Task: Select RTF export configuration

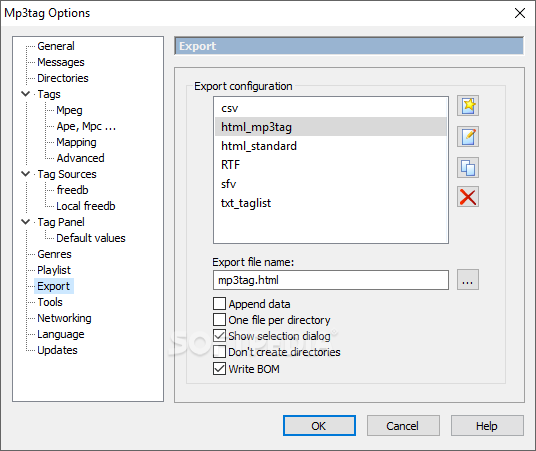Action: point(331,165)
